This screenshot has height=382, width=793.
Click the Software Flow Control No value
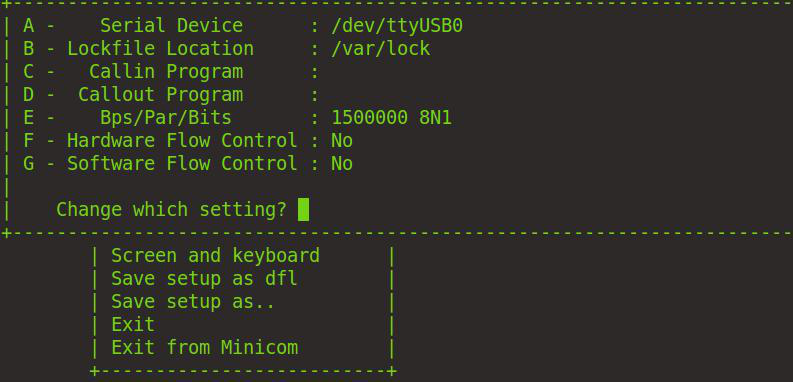tap(342, 163)
